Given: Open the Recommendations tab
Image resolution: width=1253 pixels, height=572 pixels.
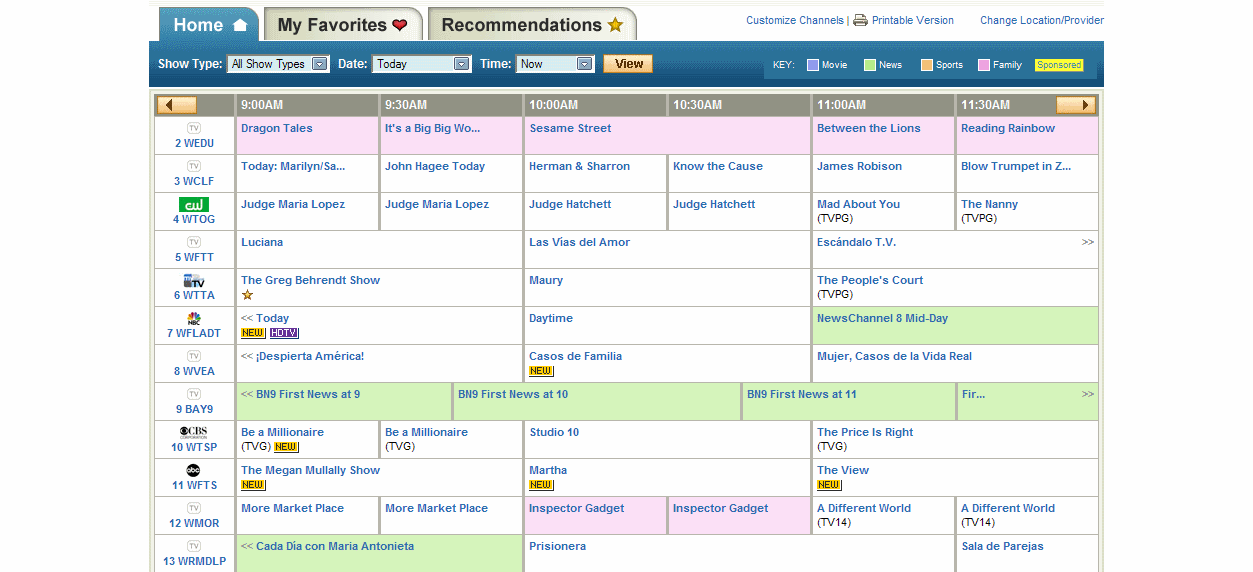Looking at the screenshot, I should (x=532, y=25).
